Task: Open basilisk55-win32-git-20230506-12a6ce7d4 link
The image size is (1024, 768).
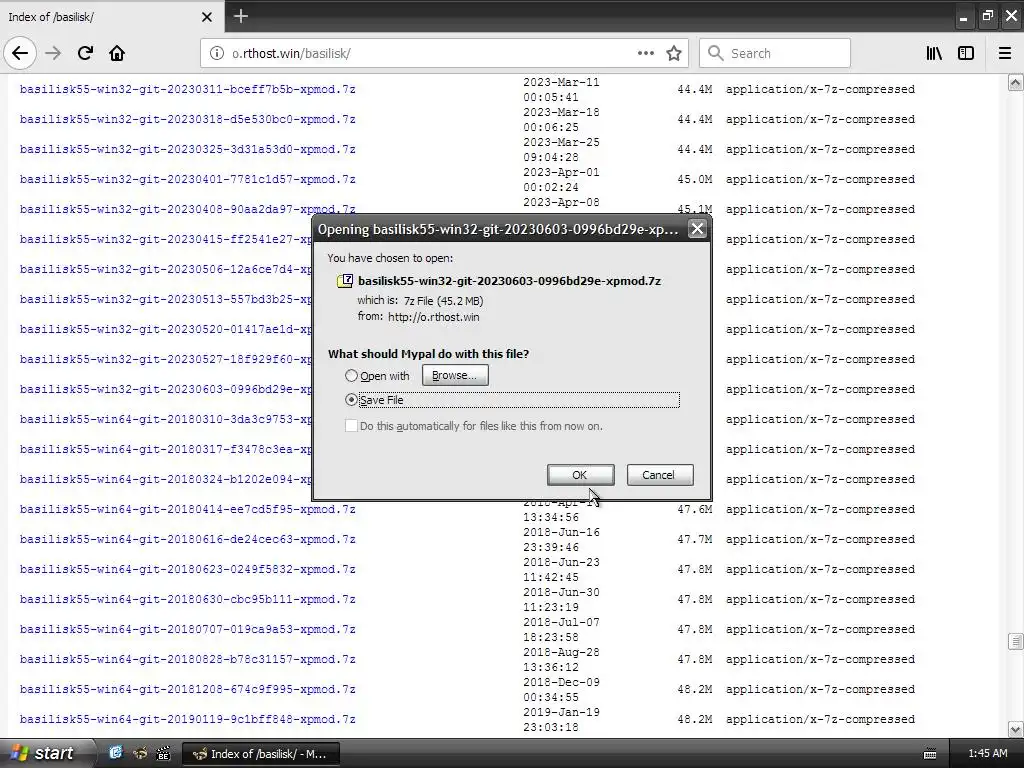Action: pyautogui.click(x=166, y=270)
